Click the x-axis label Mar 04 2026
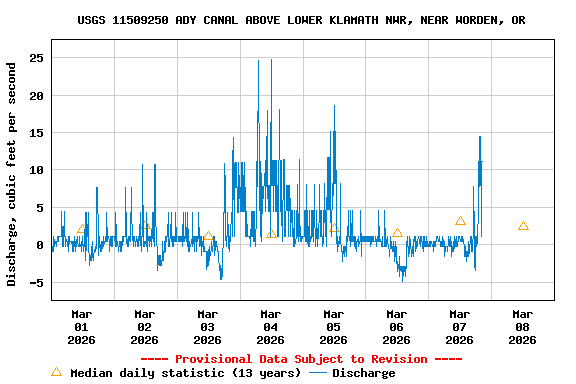576x384 pixels. coord(270,327)
